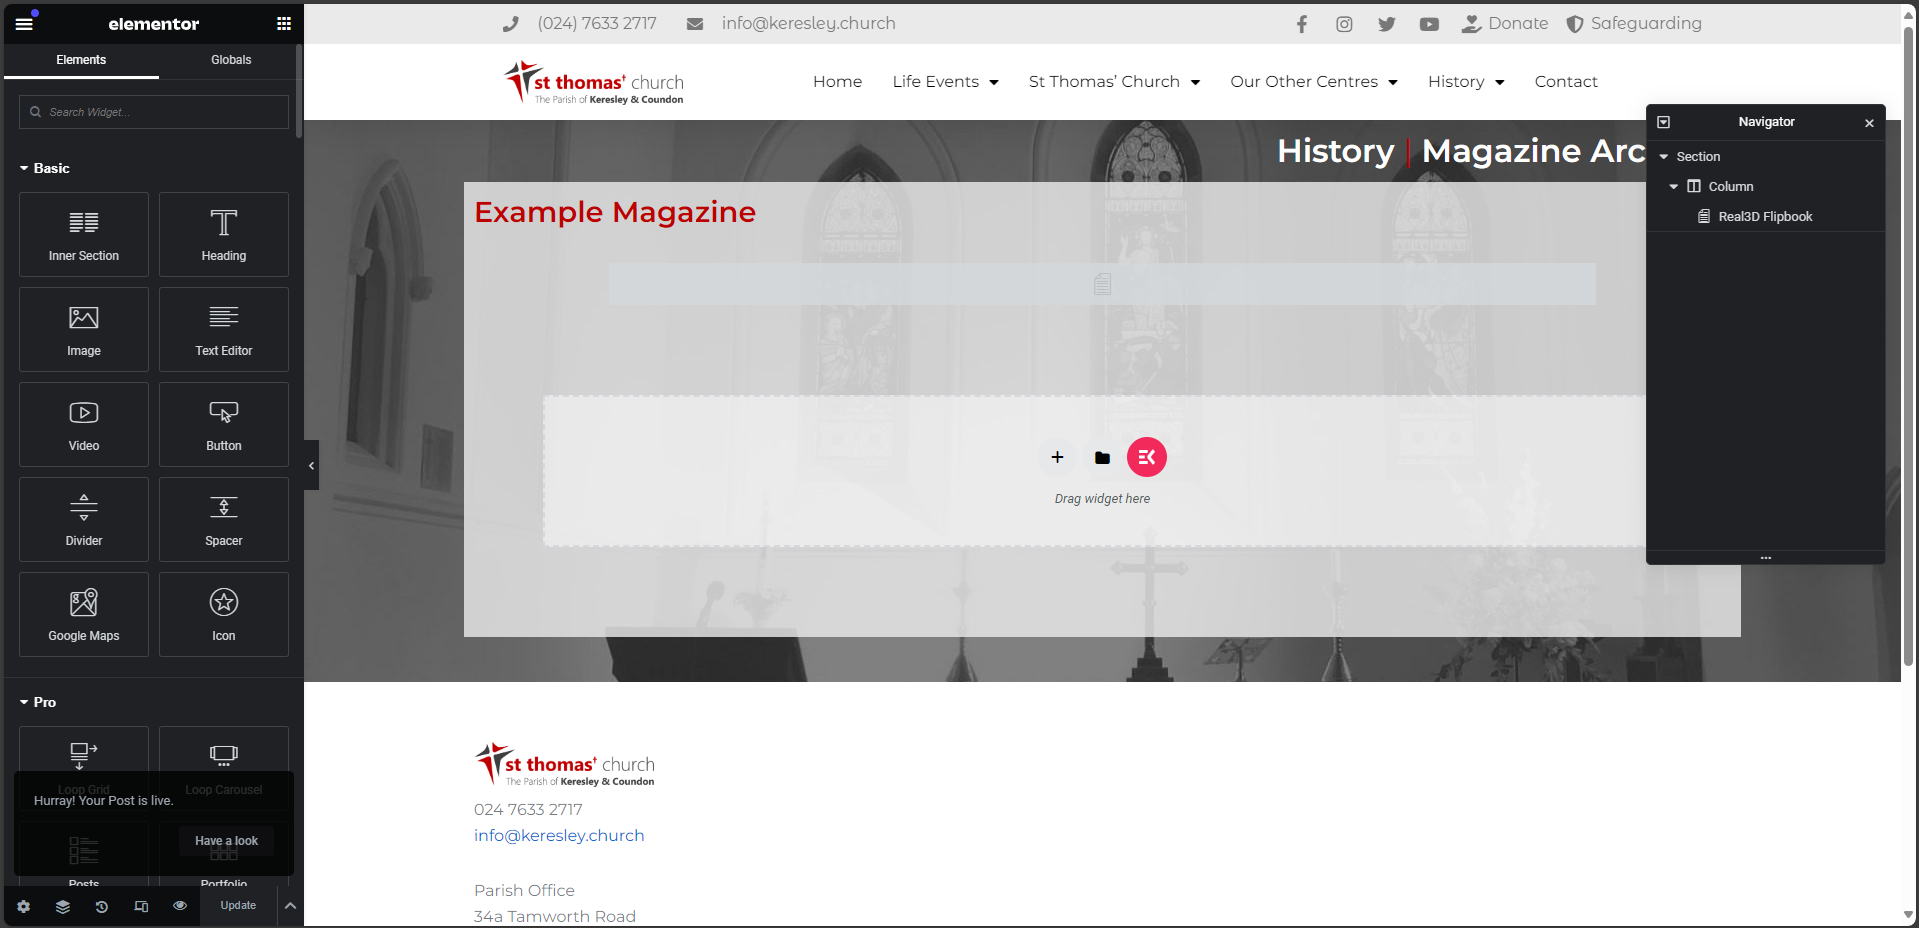Hide the Elementor panel with the collapse arrow
This screenshot has height=928, width=1919.
point(311,465)
